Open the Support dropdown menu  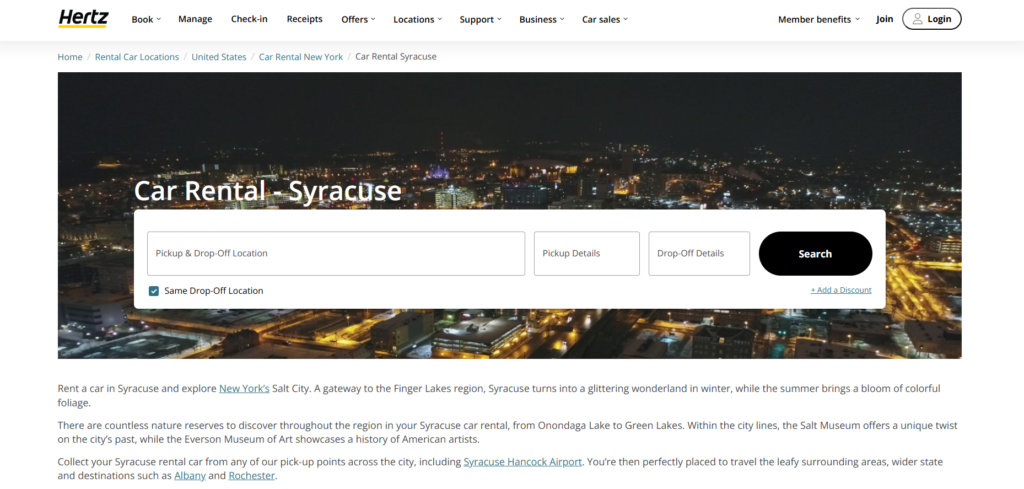480,20
